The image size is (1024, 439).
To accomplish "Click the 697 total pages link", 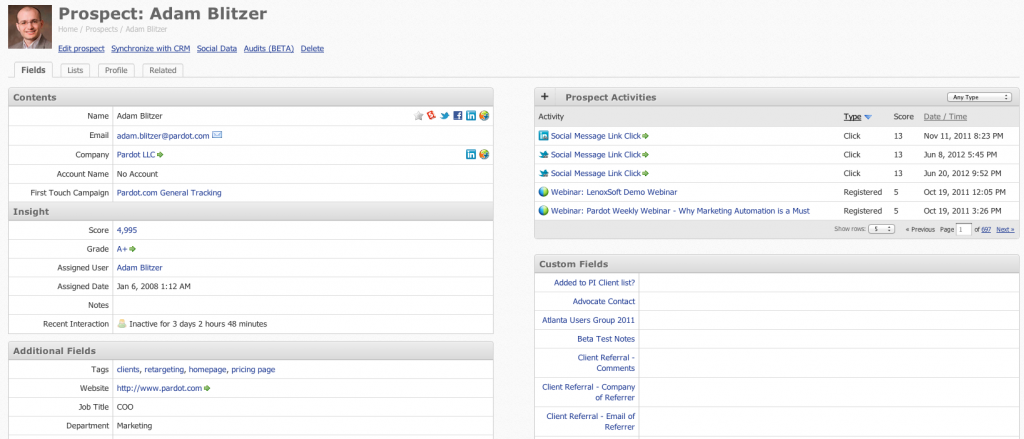I will click(986, 229).
